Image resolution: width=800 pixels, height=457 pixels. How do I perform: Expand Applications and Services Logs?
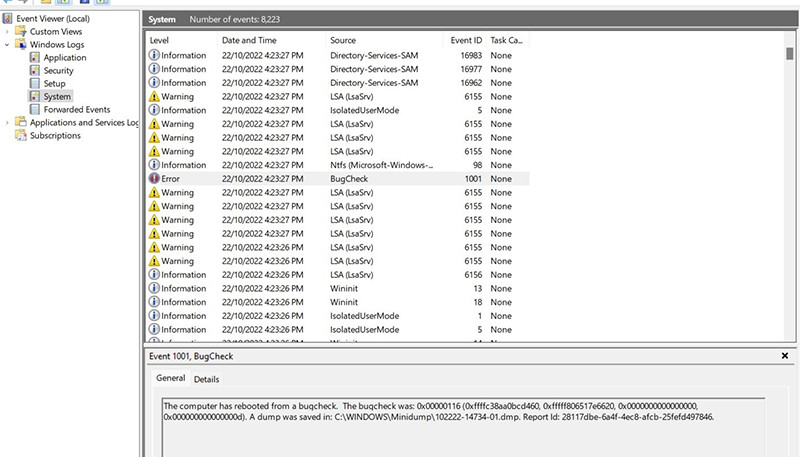pos(8,123)
